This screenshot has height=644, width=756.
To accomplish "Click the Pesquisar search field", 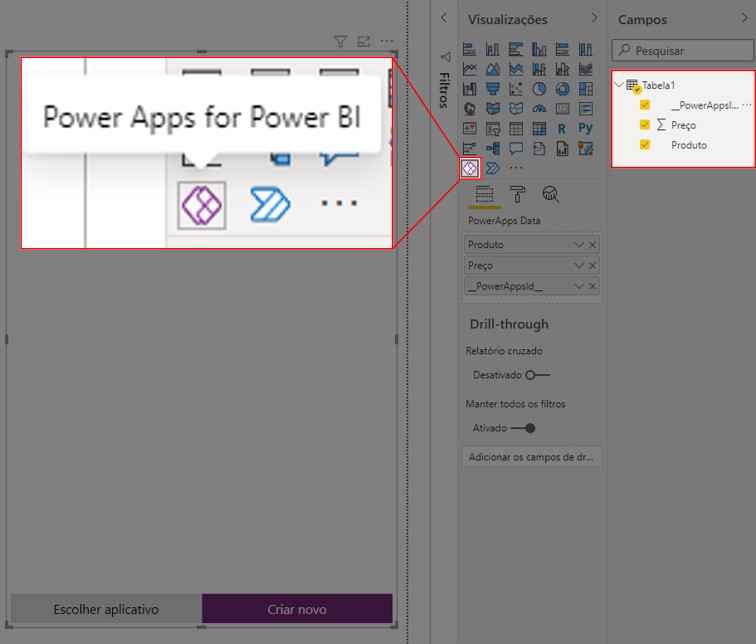I will 683,50.
